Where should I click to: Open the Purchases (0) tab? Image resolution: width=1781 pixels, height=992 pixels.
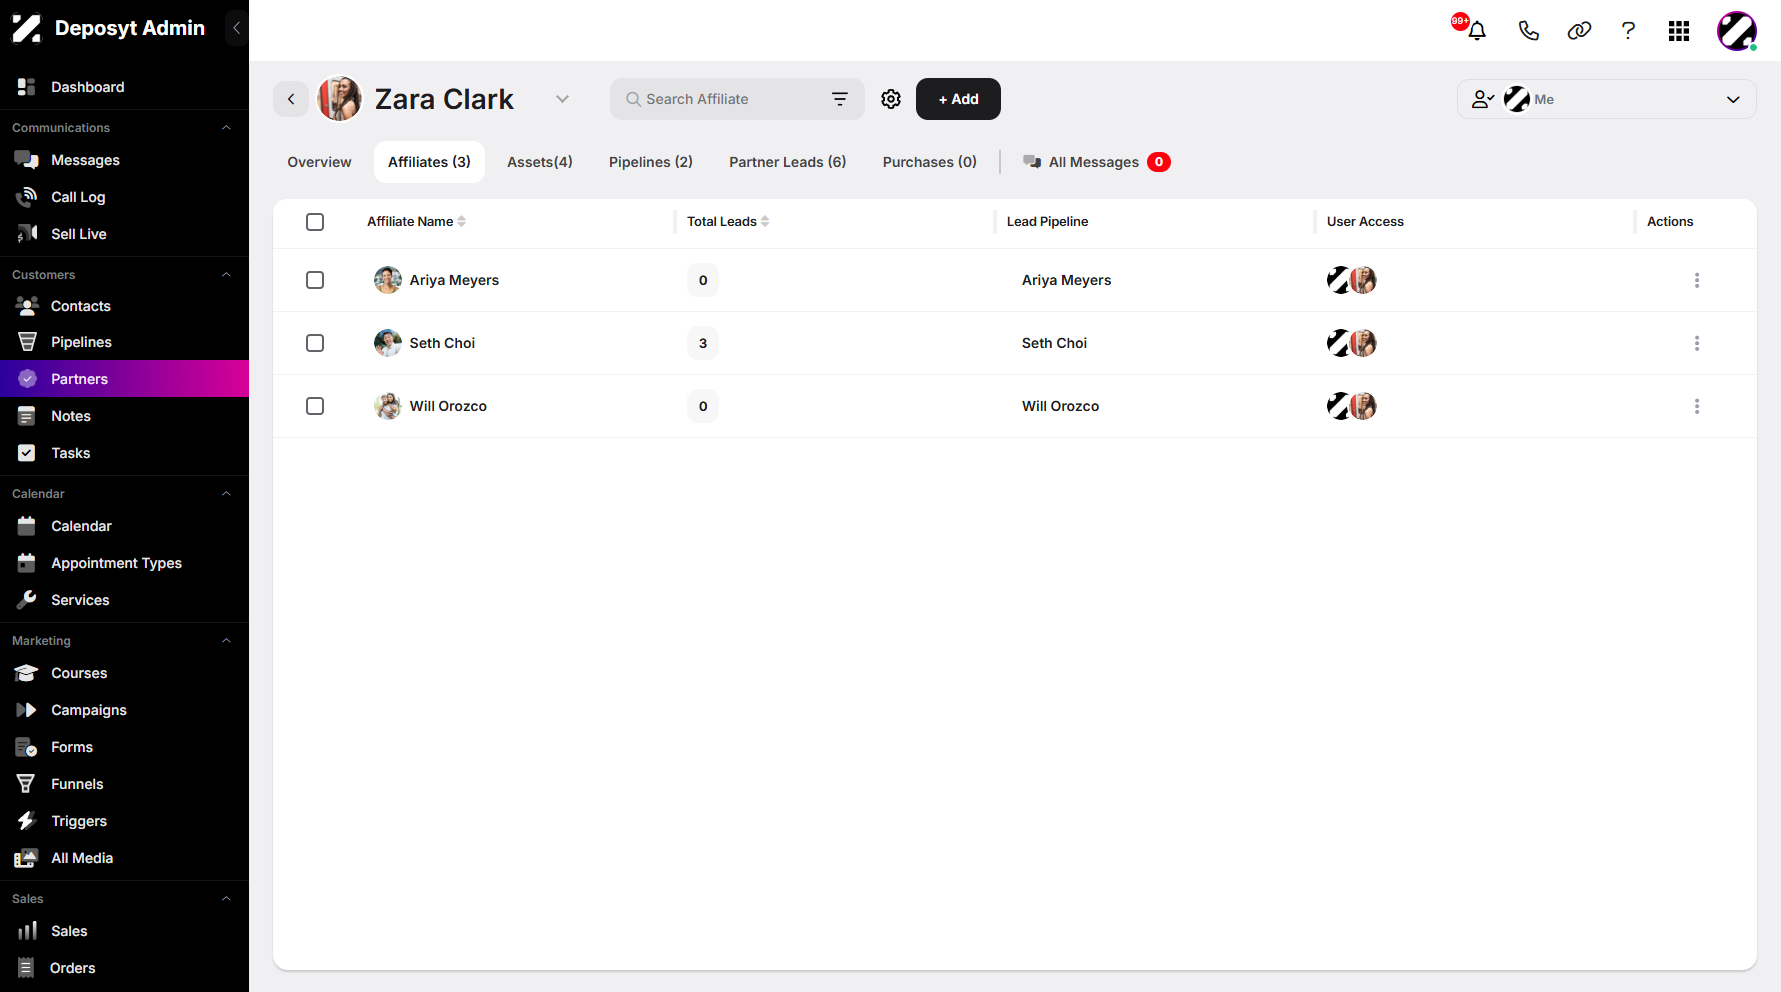(x=930, y=162)
